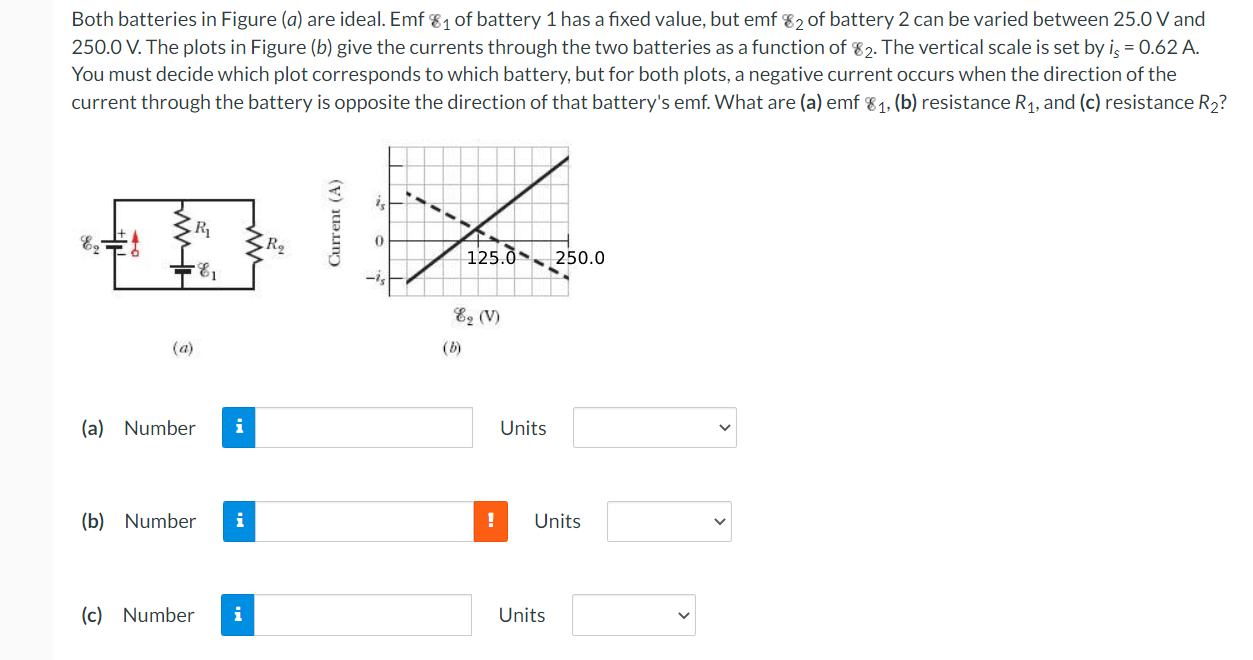Click the Units label next to part (c)
Viewport: 1253px width, 660px height.
tap(522, 615)
